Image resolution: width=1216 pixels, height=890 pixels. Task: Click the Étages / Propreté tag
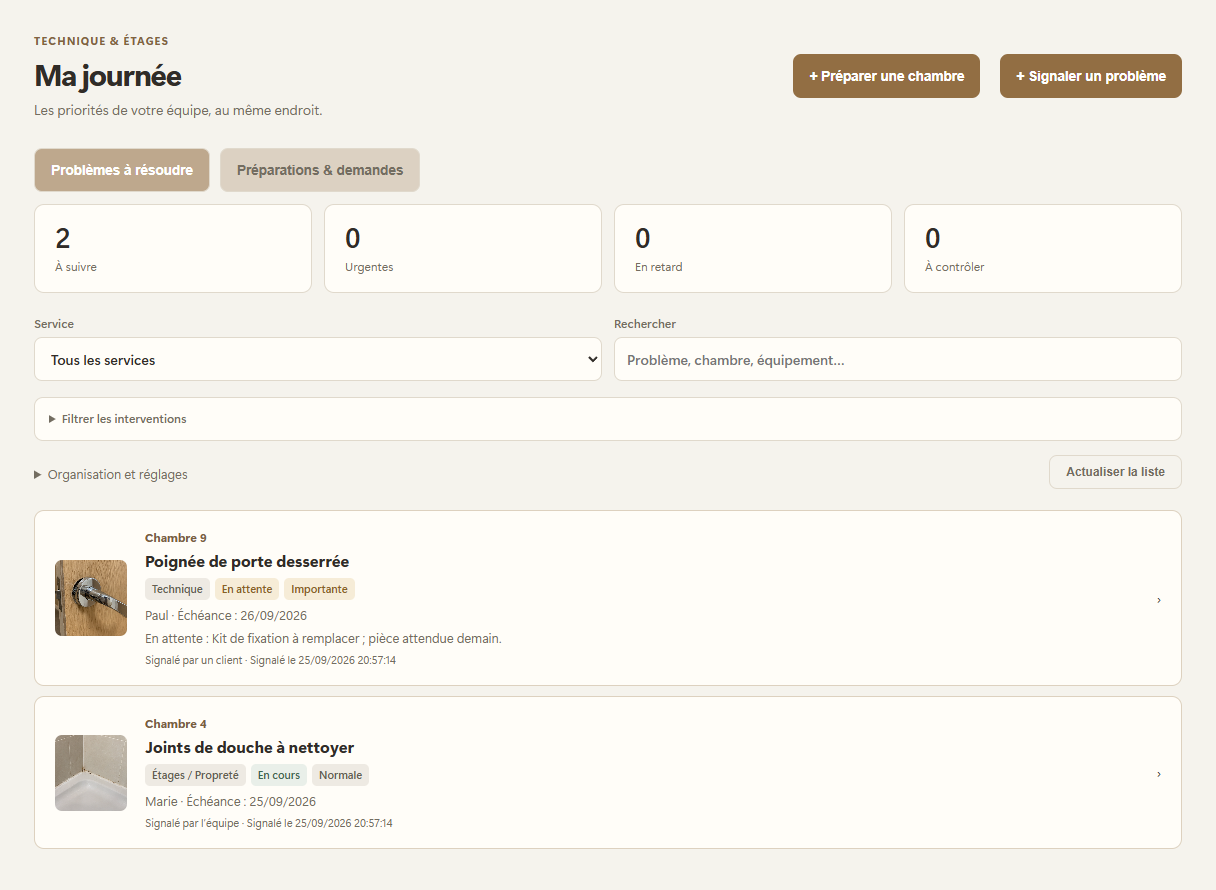tap(195, 775)
